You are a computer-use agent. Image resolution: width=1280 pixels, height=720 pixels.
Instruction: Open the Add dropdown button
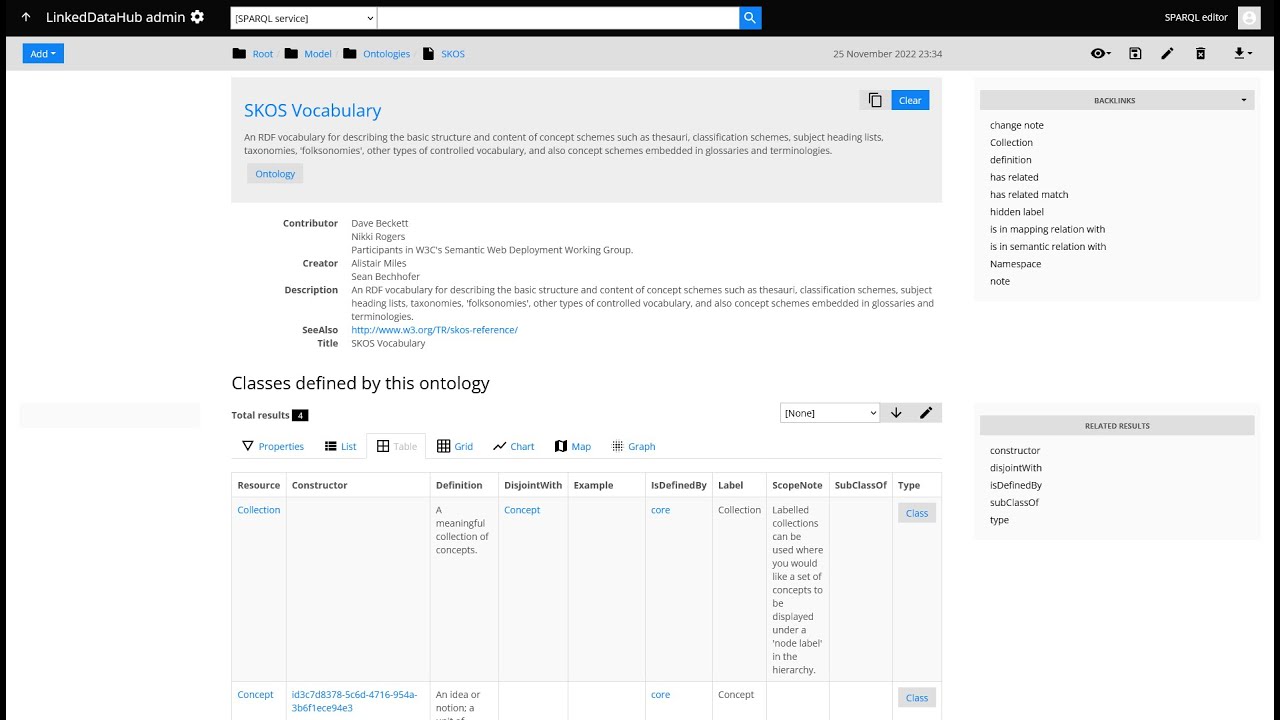tap(43, 54)
